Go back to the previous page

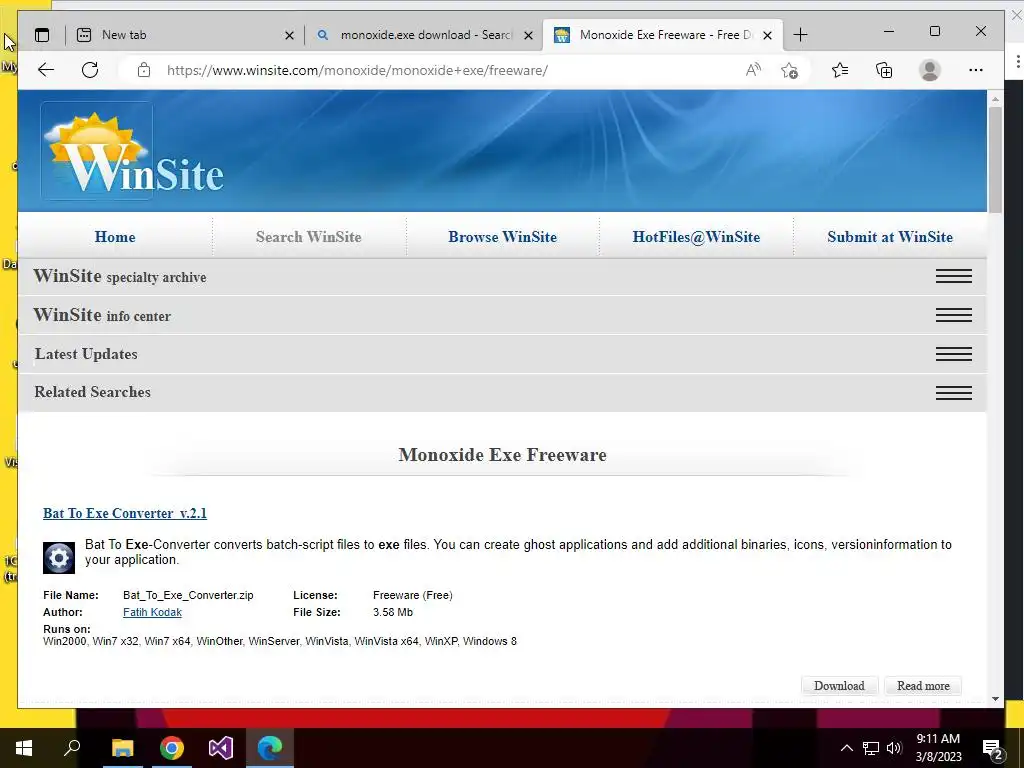46,70
